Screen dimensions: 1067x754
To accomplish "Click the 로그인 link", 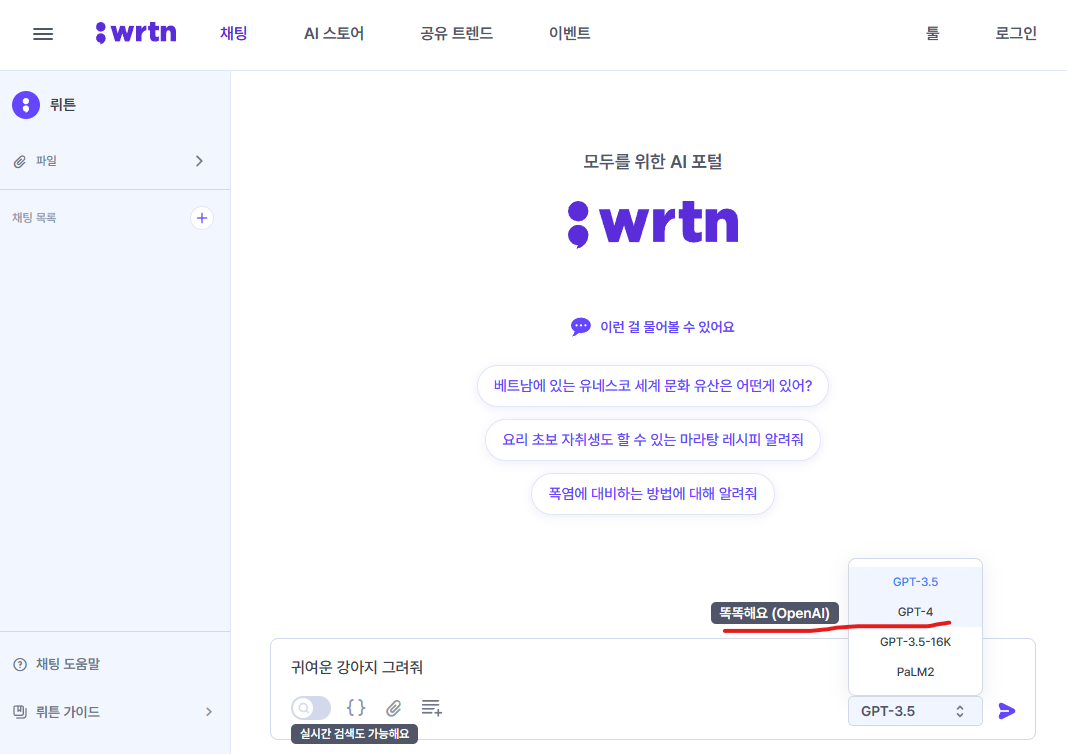I will (x=1015, y=33).
